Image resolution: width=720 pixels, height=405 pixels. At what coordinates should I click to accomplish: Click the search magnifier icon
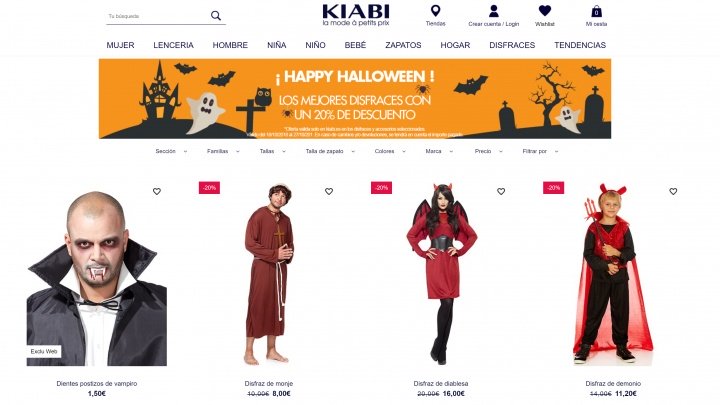pyautogui.click(x=216, y=16)
